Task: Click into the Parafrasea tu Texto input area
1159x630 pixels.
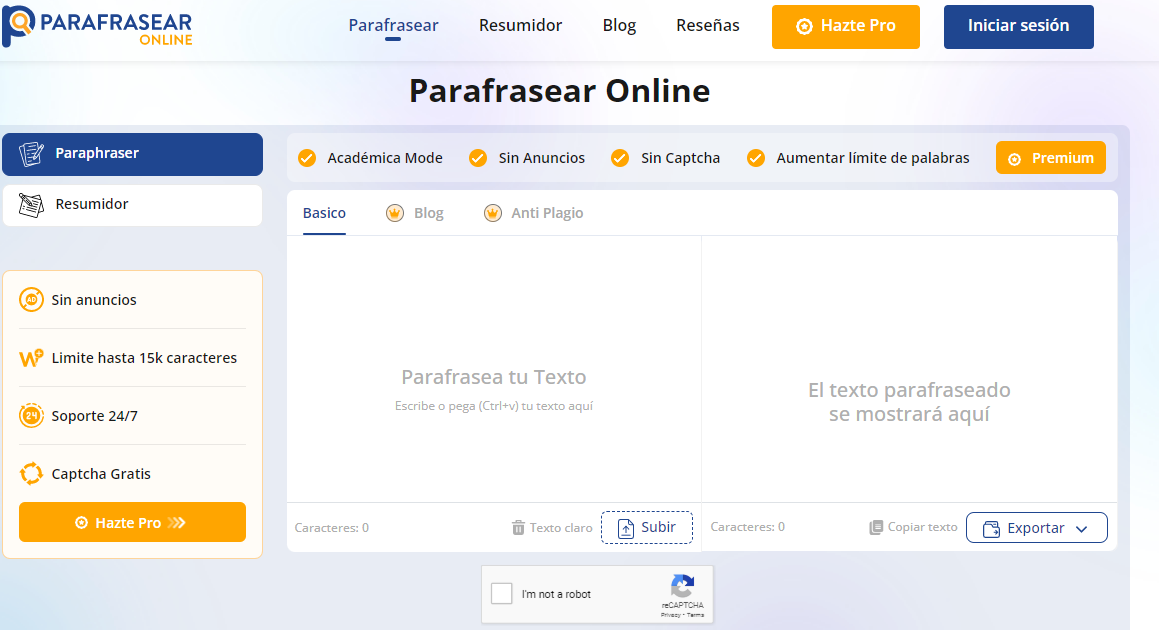Action: pyautogui.click(x=494, y=369)
